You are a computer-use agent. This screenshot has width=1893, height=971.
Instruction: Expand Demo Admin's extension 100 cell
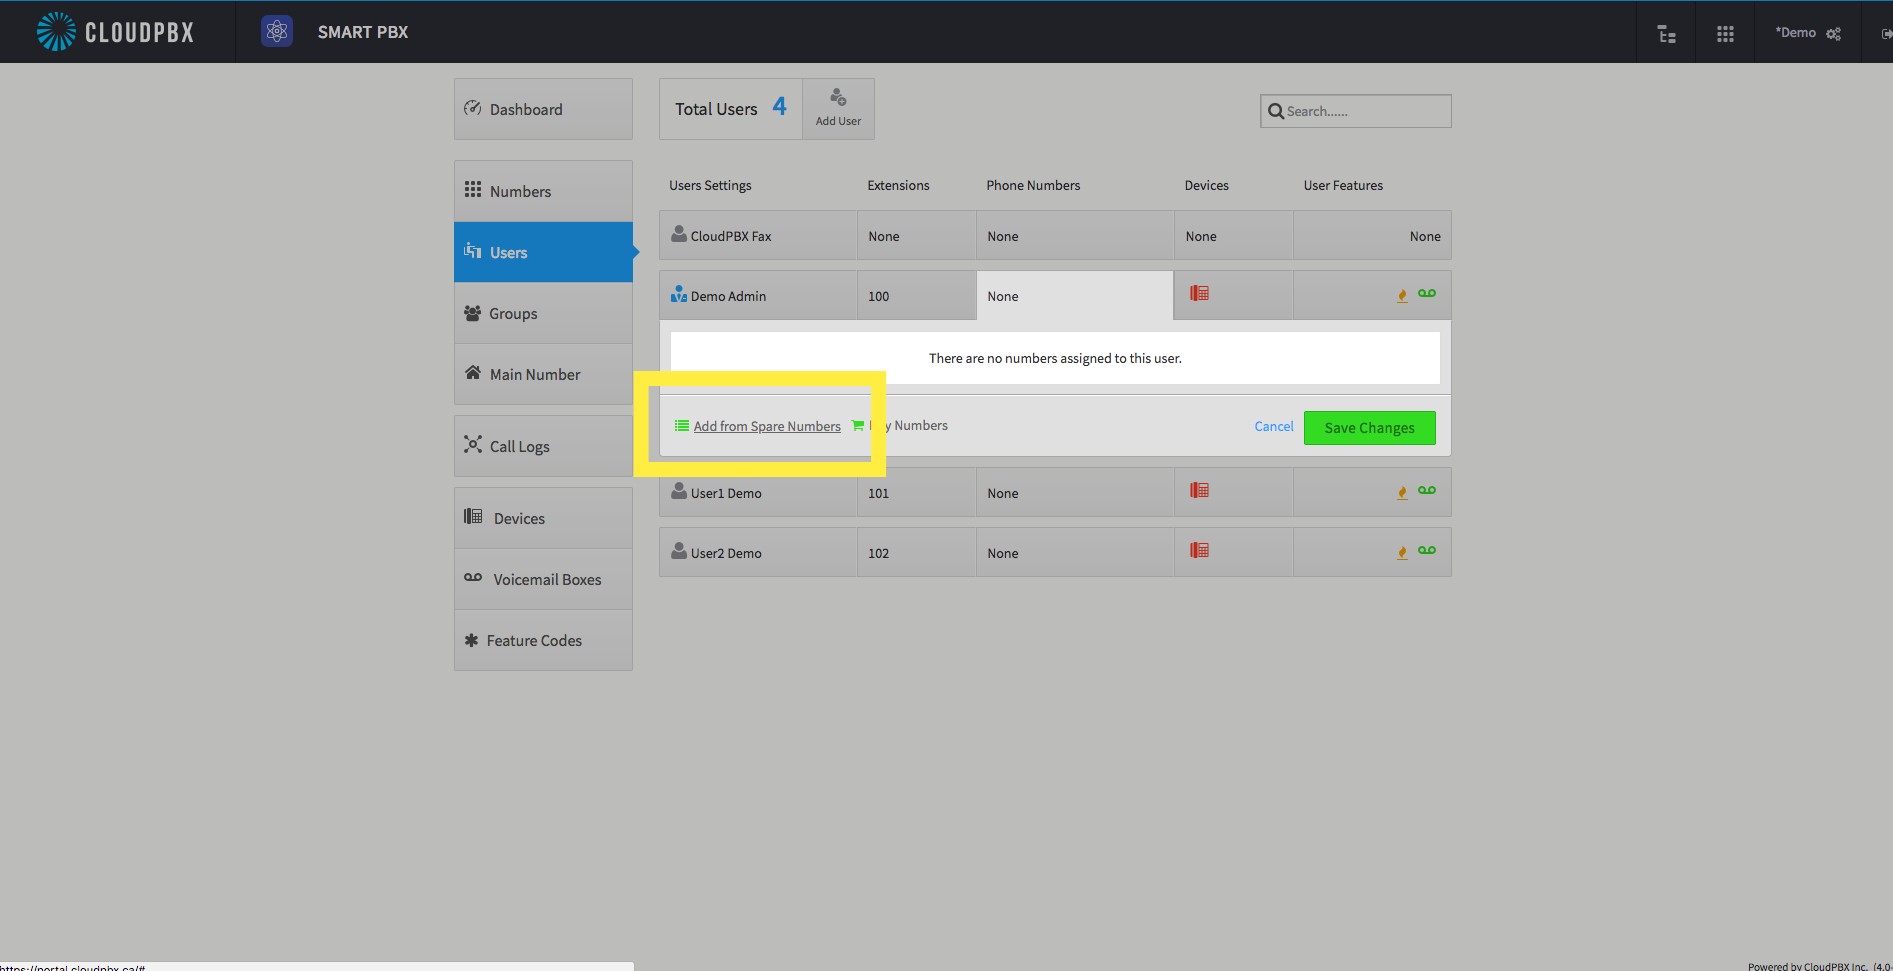(x=916, y=296)
